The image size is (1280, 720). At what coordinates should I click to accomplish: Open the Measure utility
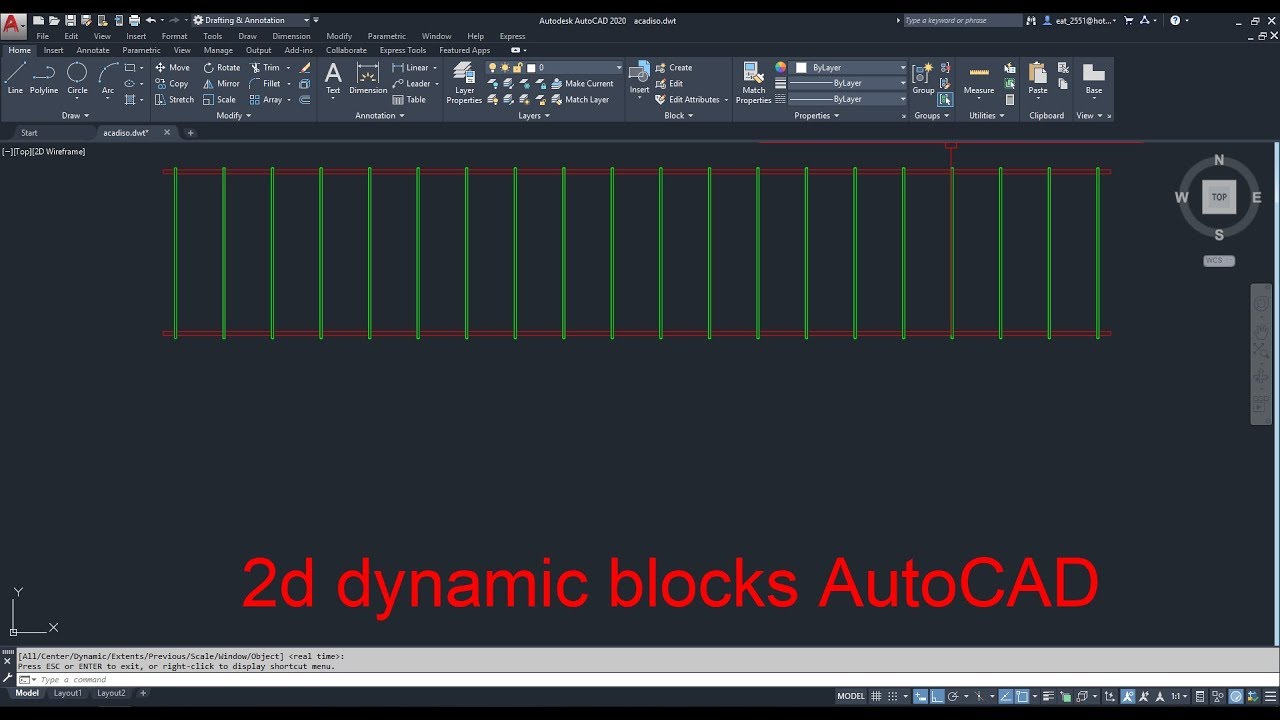979,78
